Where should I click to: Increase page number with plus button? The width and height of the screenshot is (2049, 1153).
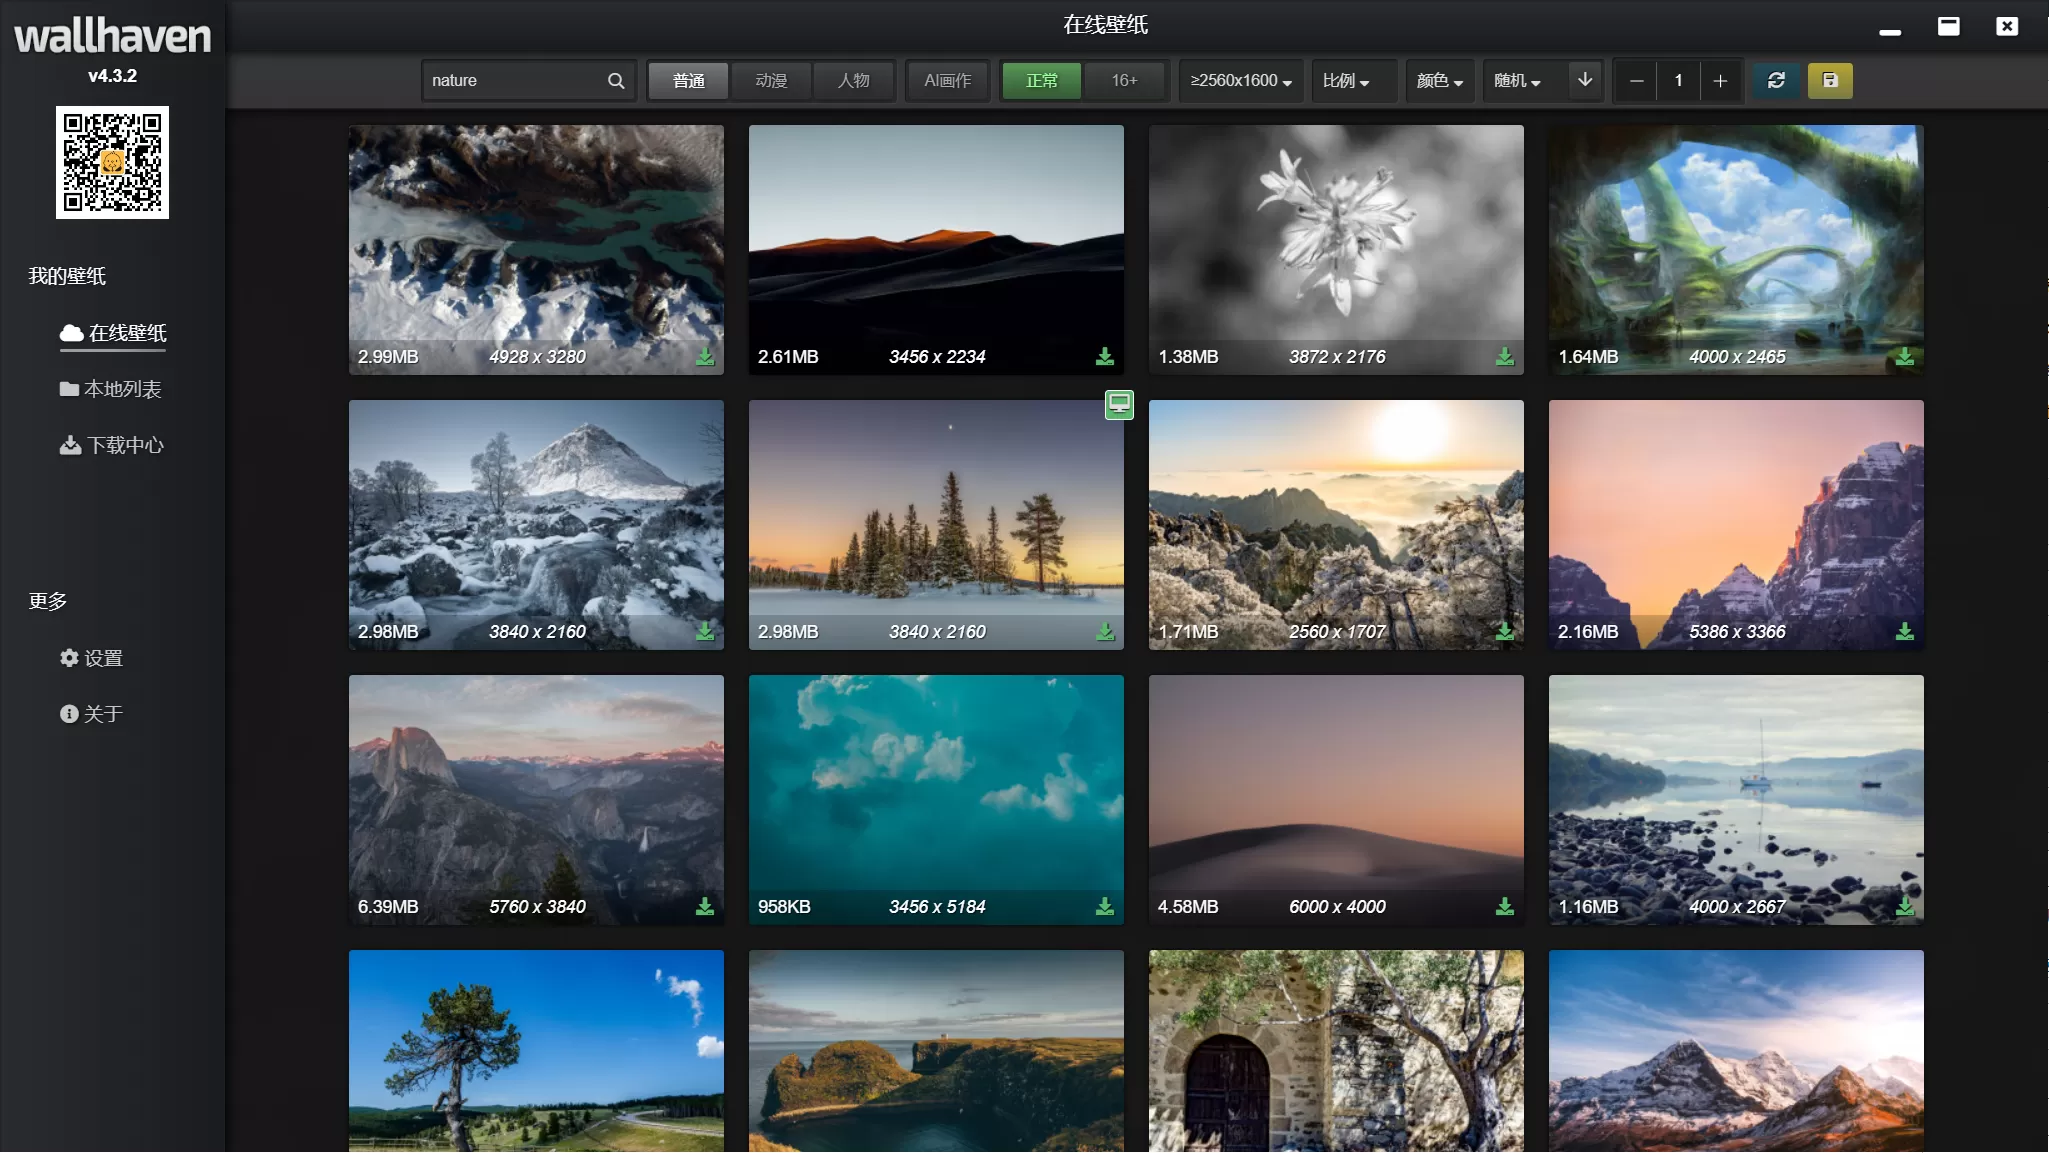coord(1720,81)
